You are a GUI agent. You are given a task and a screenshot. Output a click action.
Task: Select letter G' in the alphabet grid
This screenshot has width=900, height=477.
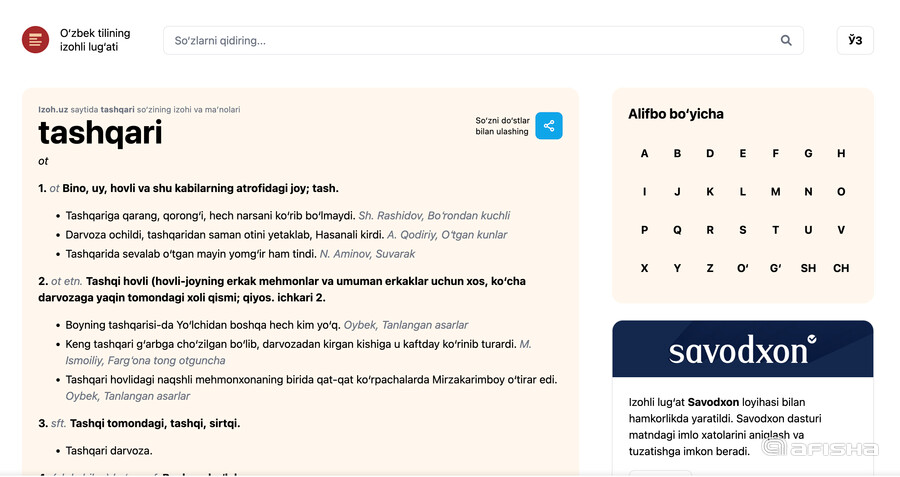coord(775,268)
